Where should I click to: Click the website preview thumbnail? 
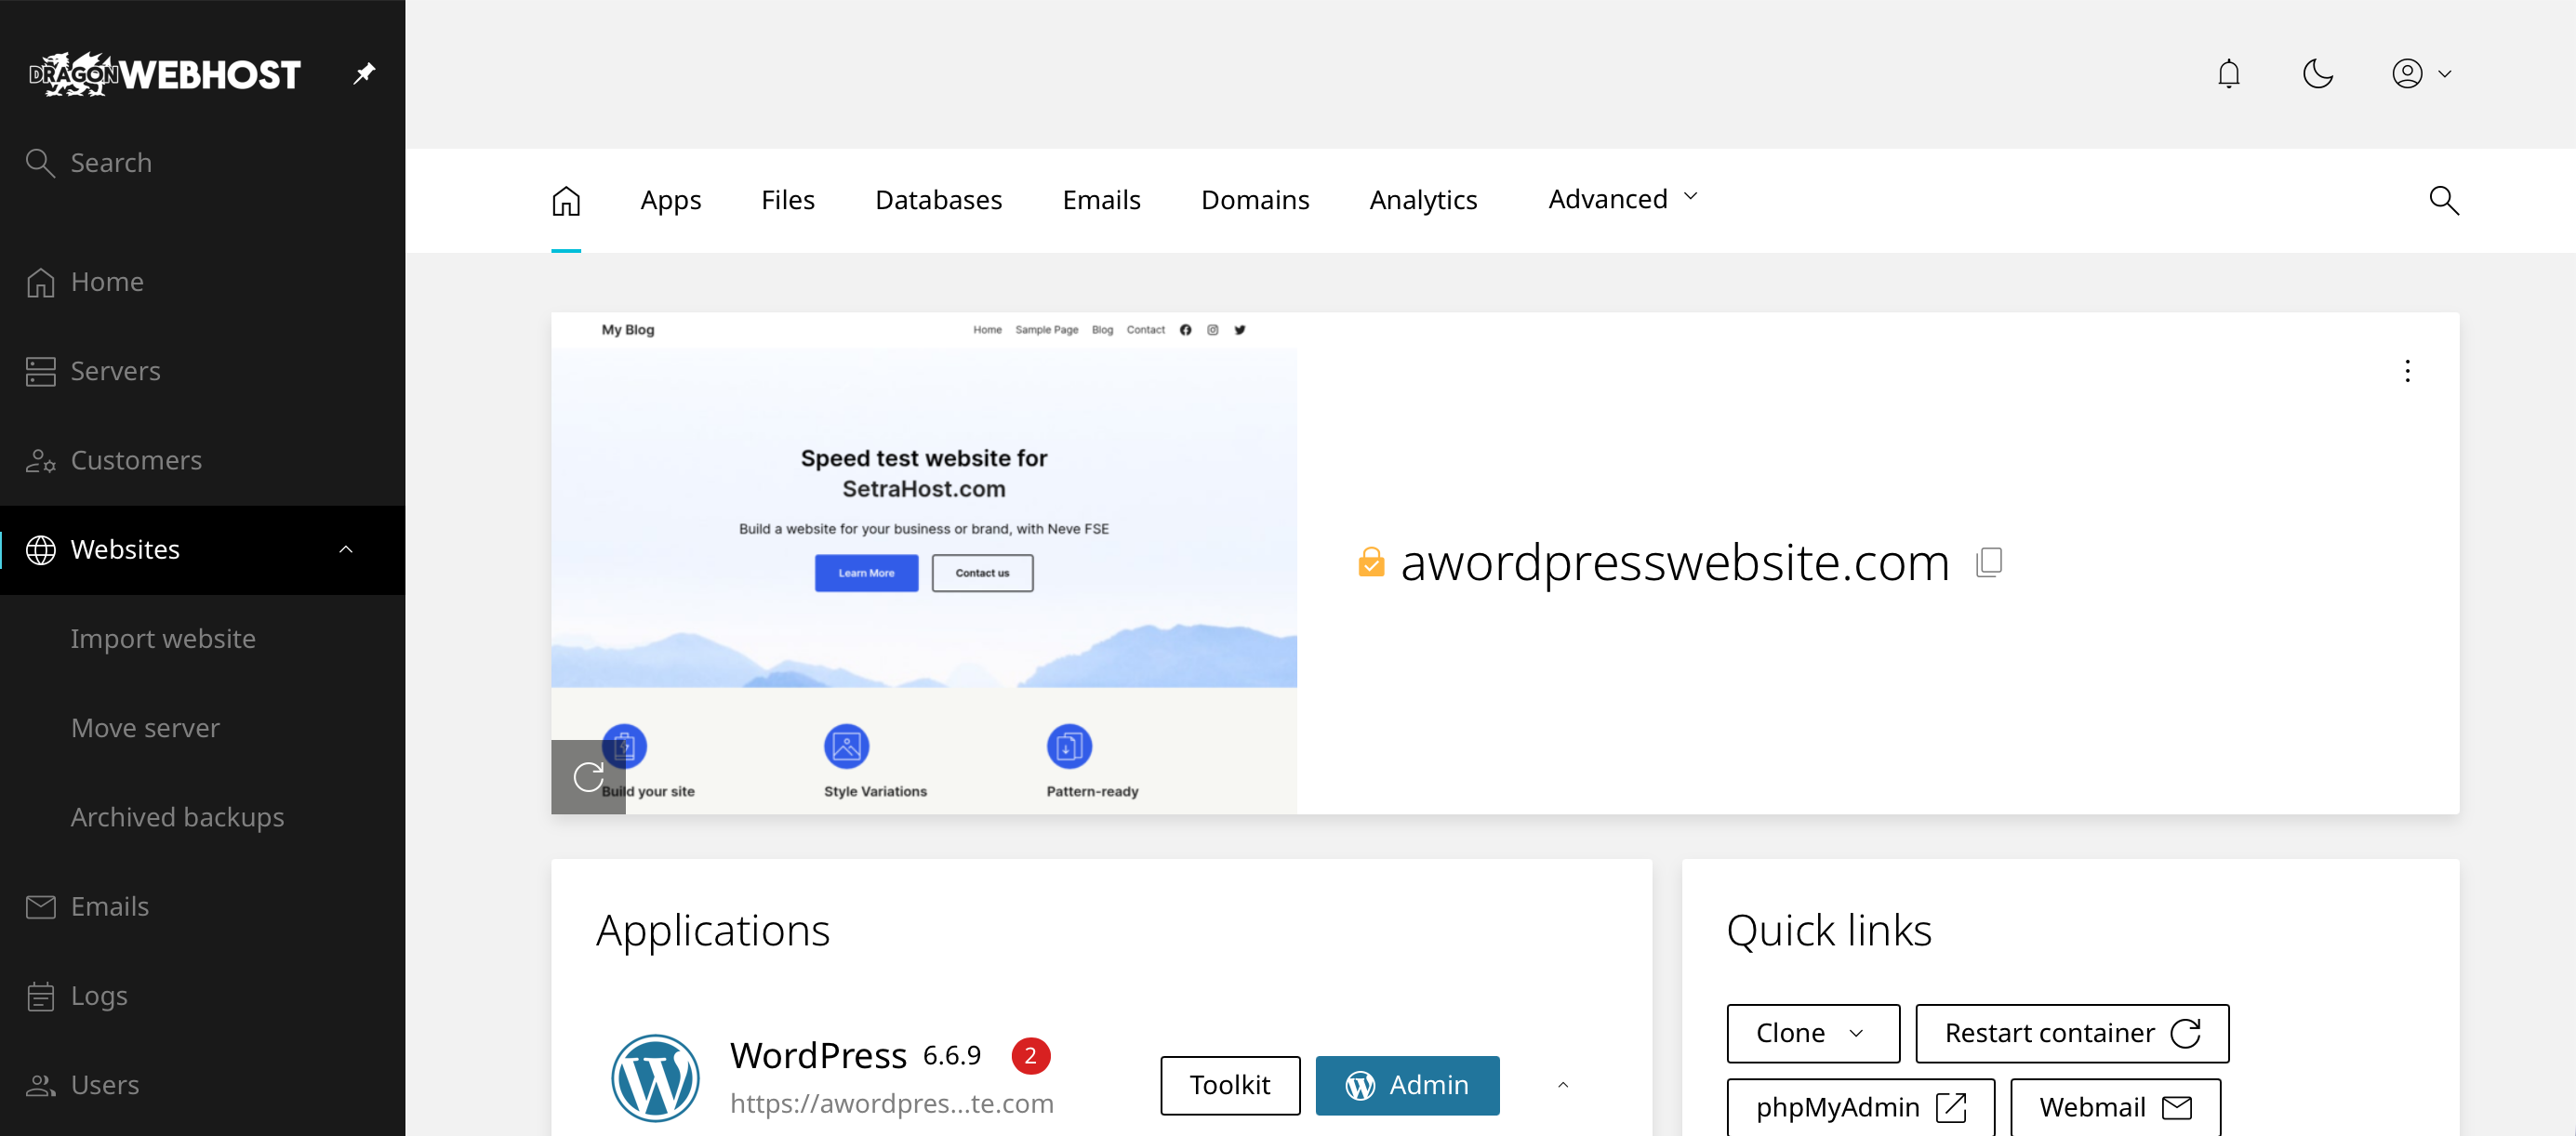pos(924,563)
